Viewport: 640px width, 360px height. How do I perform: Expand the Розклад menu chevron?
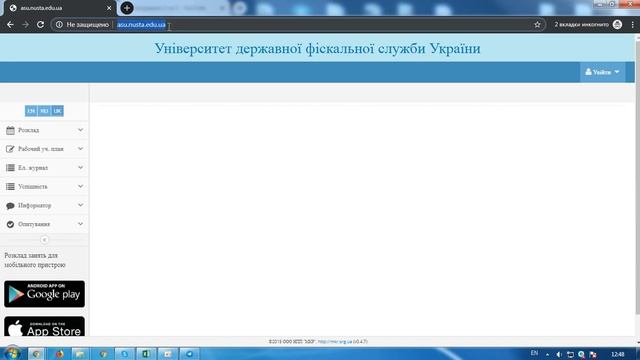tap(80, 130)
